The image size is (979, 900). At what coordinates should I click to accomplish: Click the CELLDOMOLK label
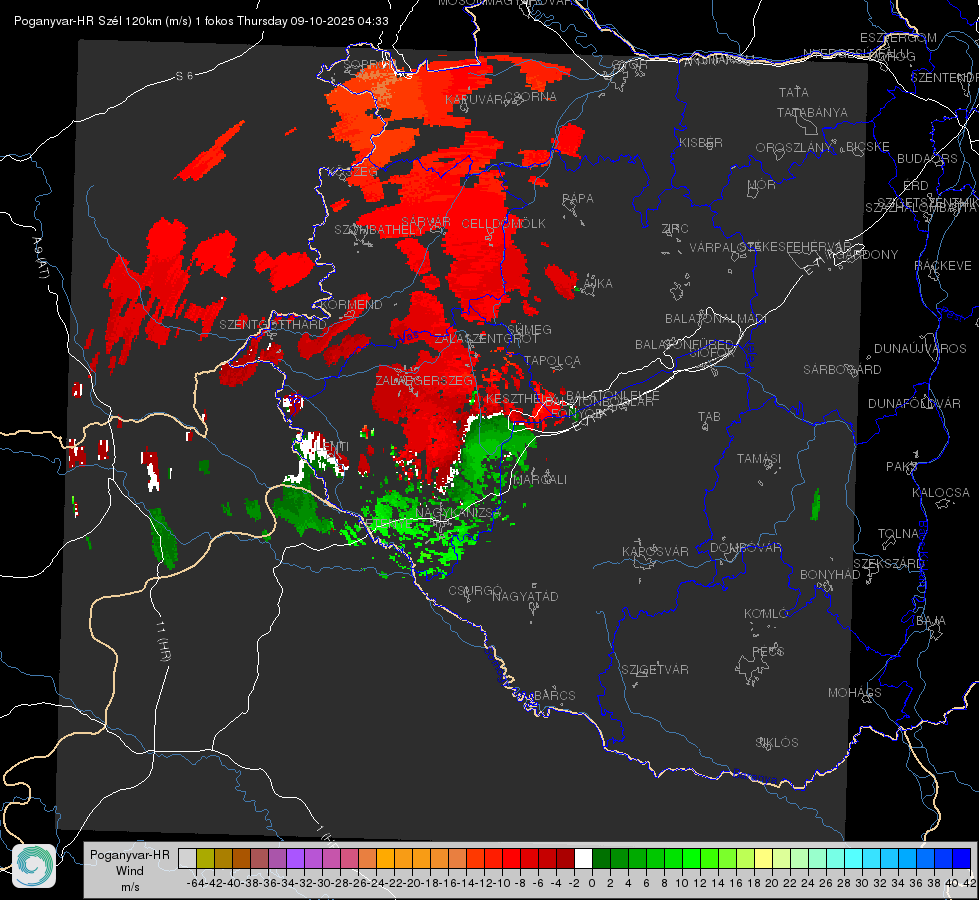point(504,224)
